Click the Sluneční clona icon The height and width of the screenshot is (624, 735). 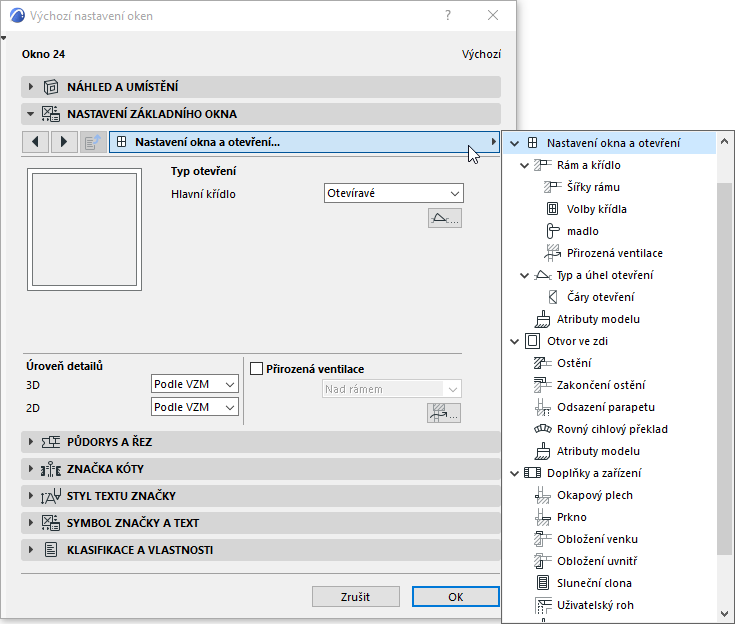[542, 583]
